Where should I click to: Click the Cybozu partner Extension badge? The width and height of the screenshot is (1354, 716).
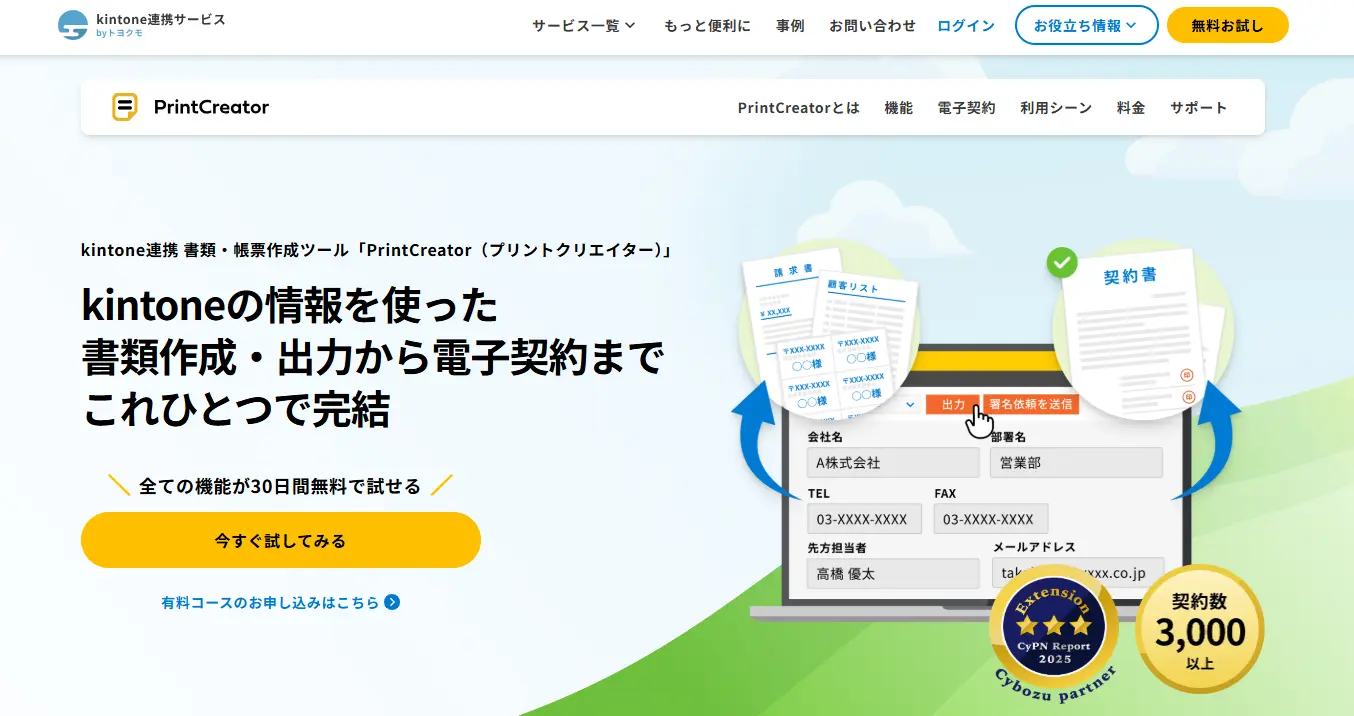[x=1054, y=631]
